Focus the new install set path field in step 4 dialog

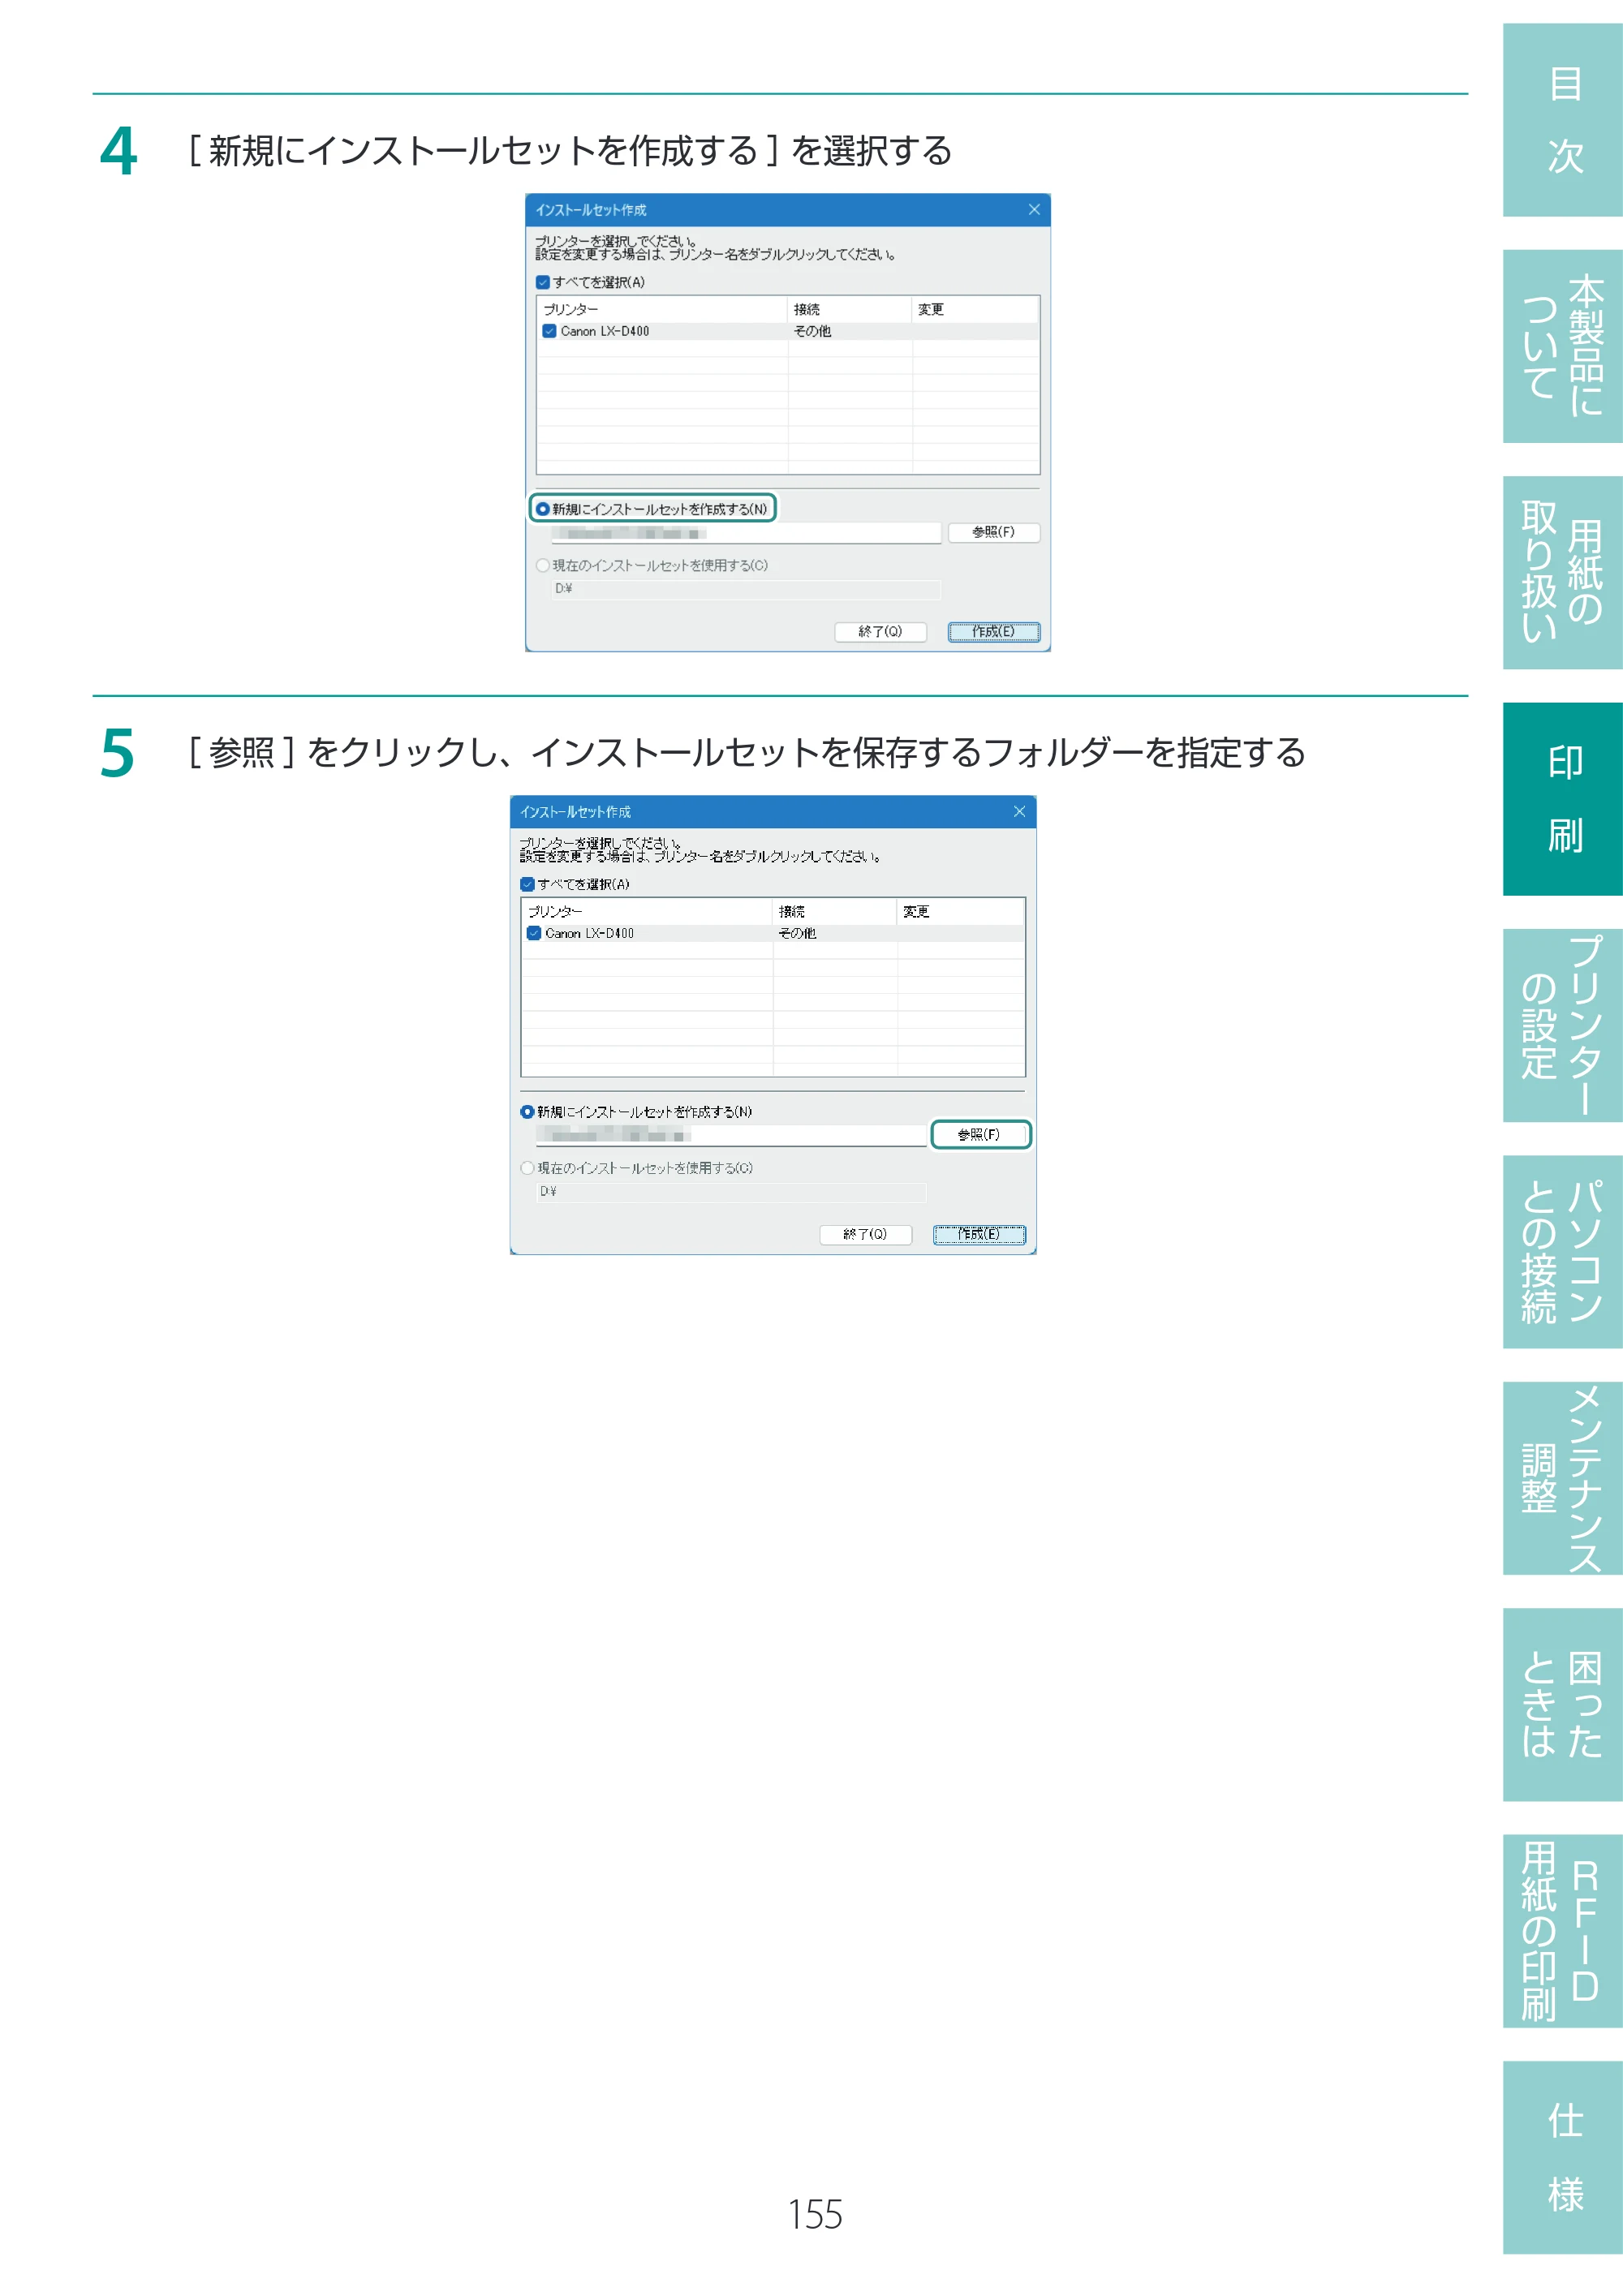[x=746, y=533]
